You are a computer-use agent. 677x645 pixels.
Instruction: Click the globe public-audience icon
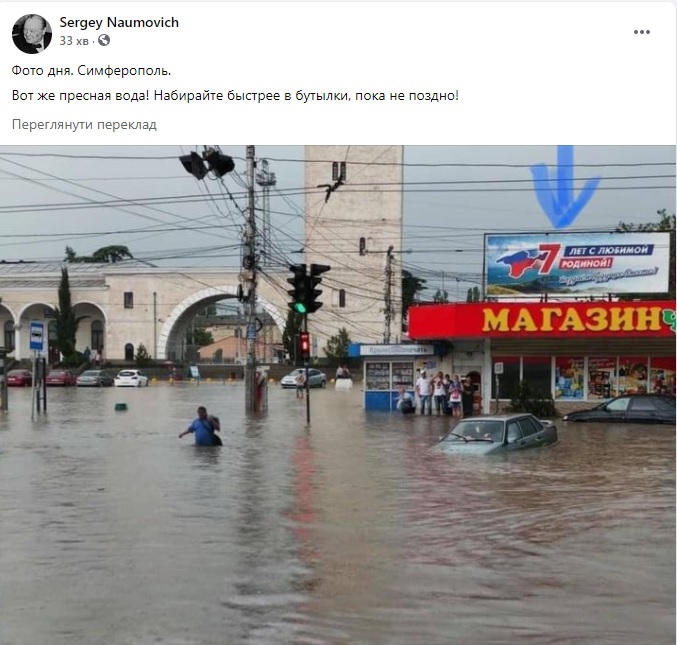pos(104,40)
